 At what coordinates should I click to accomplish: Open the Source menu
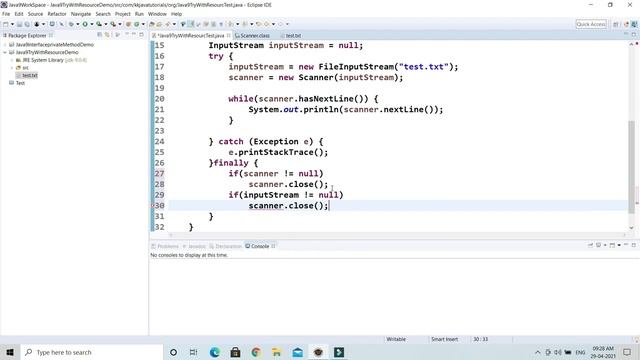pyautogui.click(x=35, y=14)
